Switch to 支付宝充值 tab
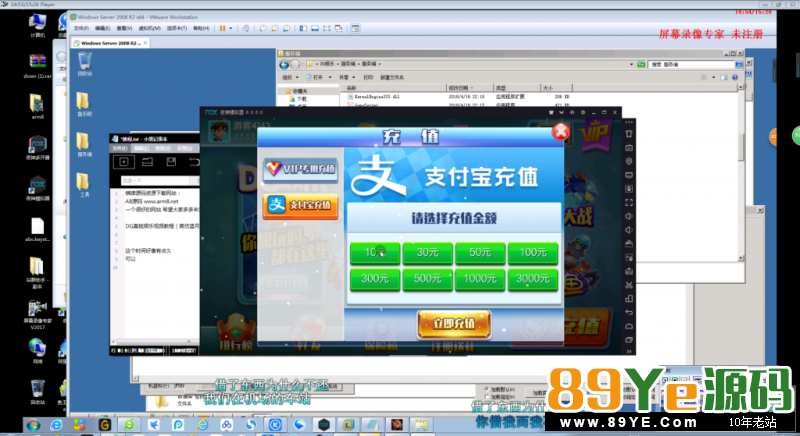This screenshot has height=436, width=800. pos(301,206)
